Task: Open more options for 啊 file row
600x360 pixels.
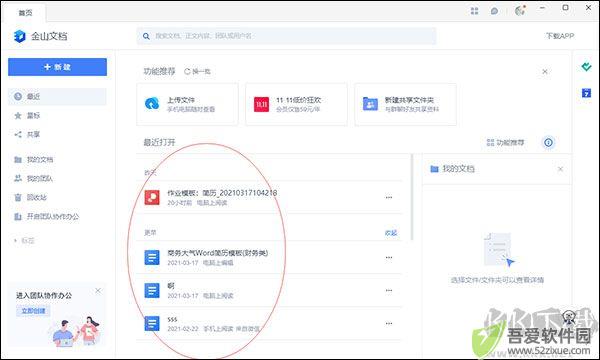Action: (389, 290)
